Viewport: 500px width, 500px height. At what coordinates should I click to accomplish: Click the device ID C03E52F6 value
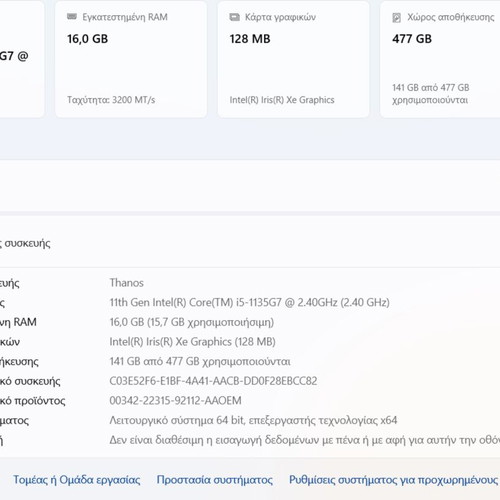coord(213,381)
